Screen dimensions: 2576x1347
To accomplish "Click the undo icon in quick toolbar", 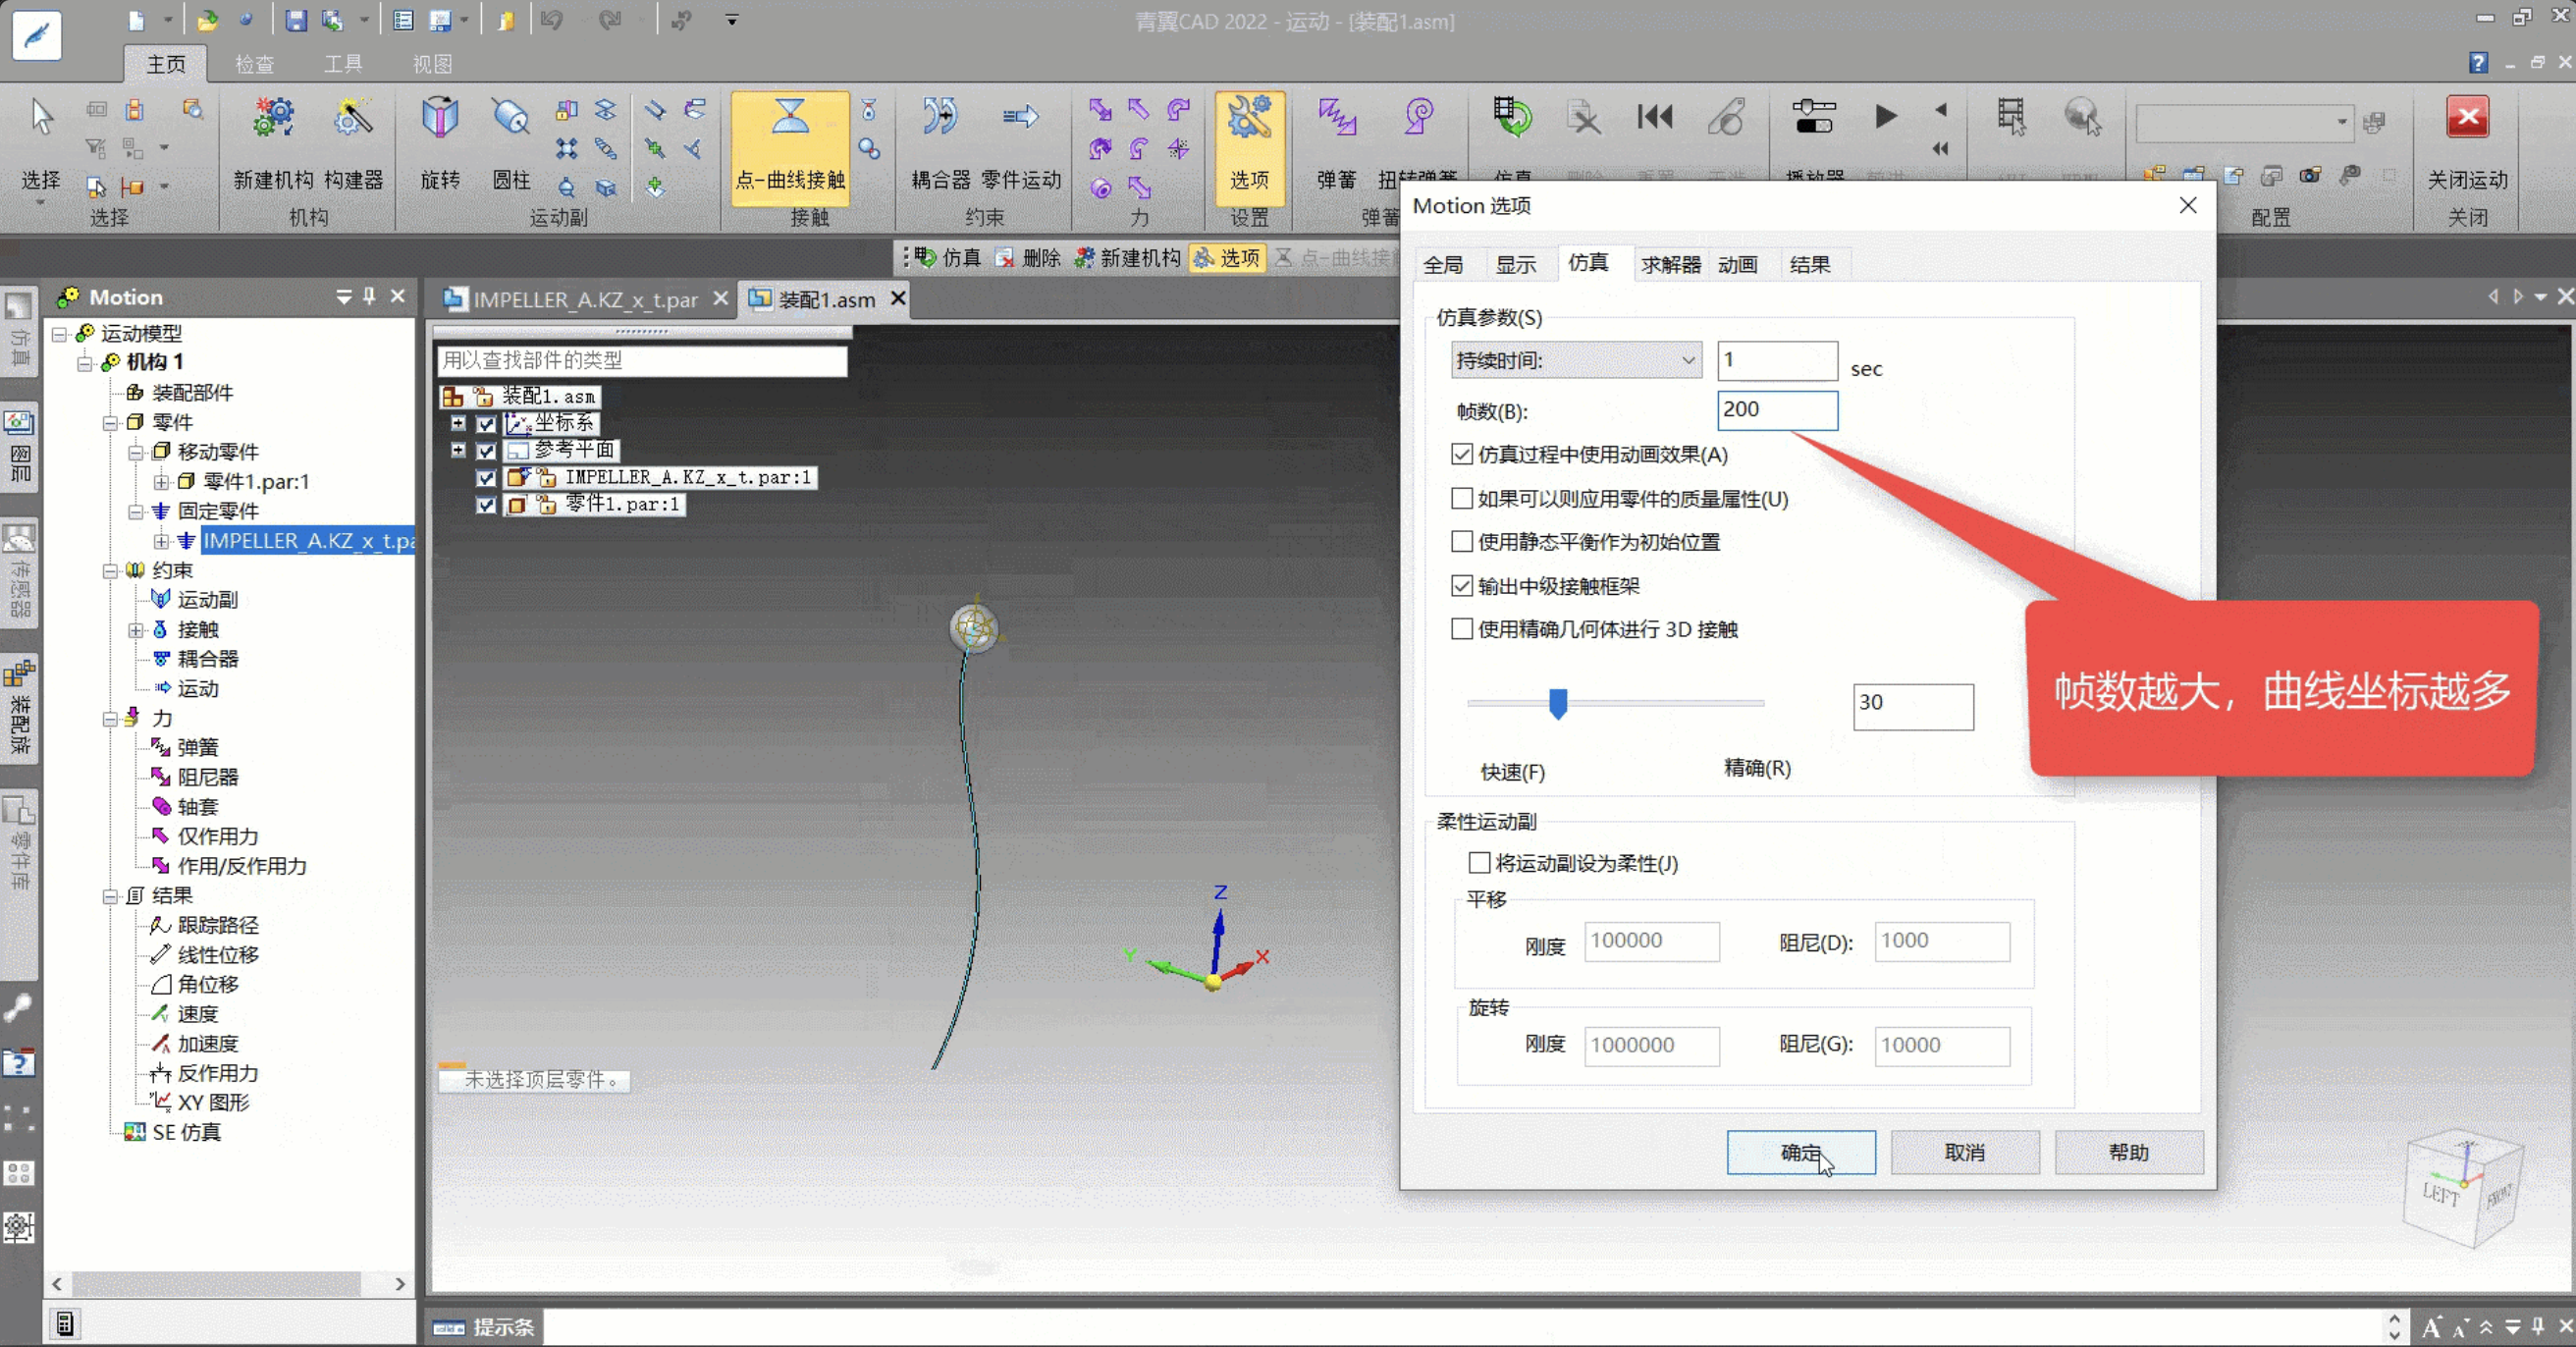I will tap(552, 20).
